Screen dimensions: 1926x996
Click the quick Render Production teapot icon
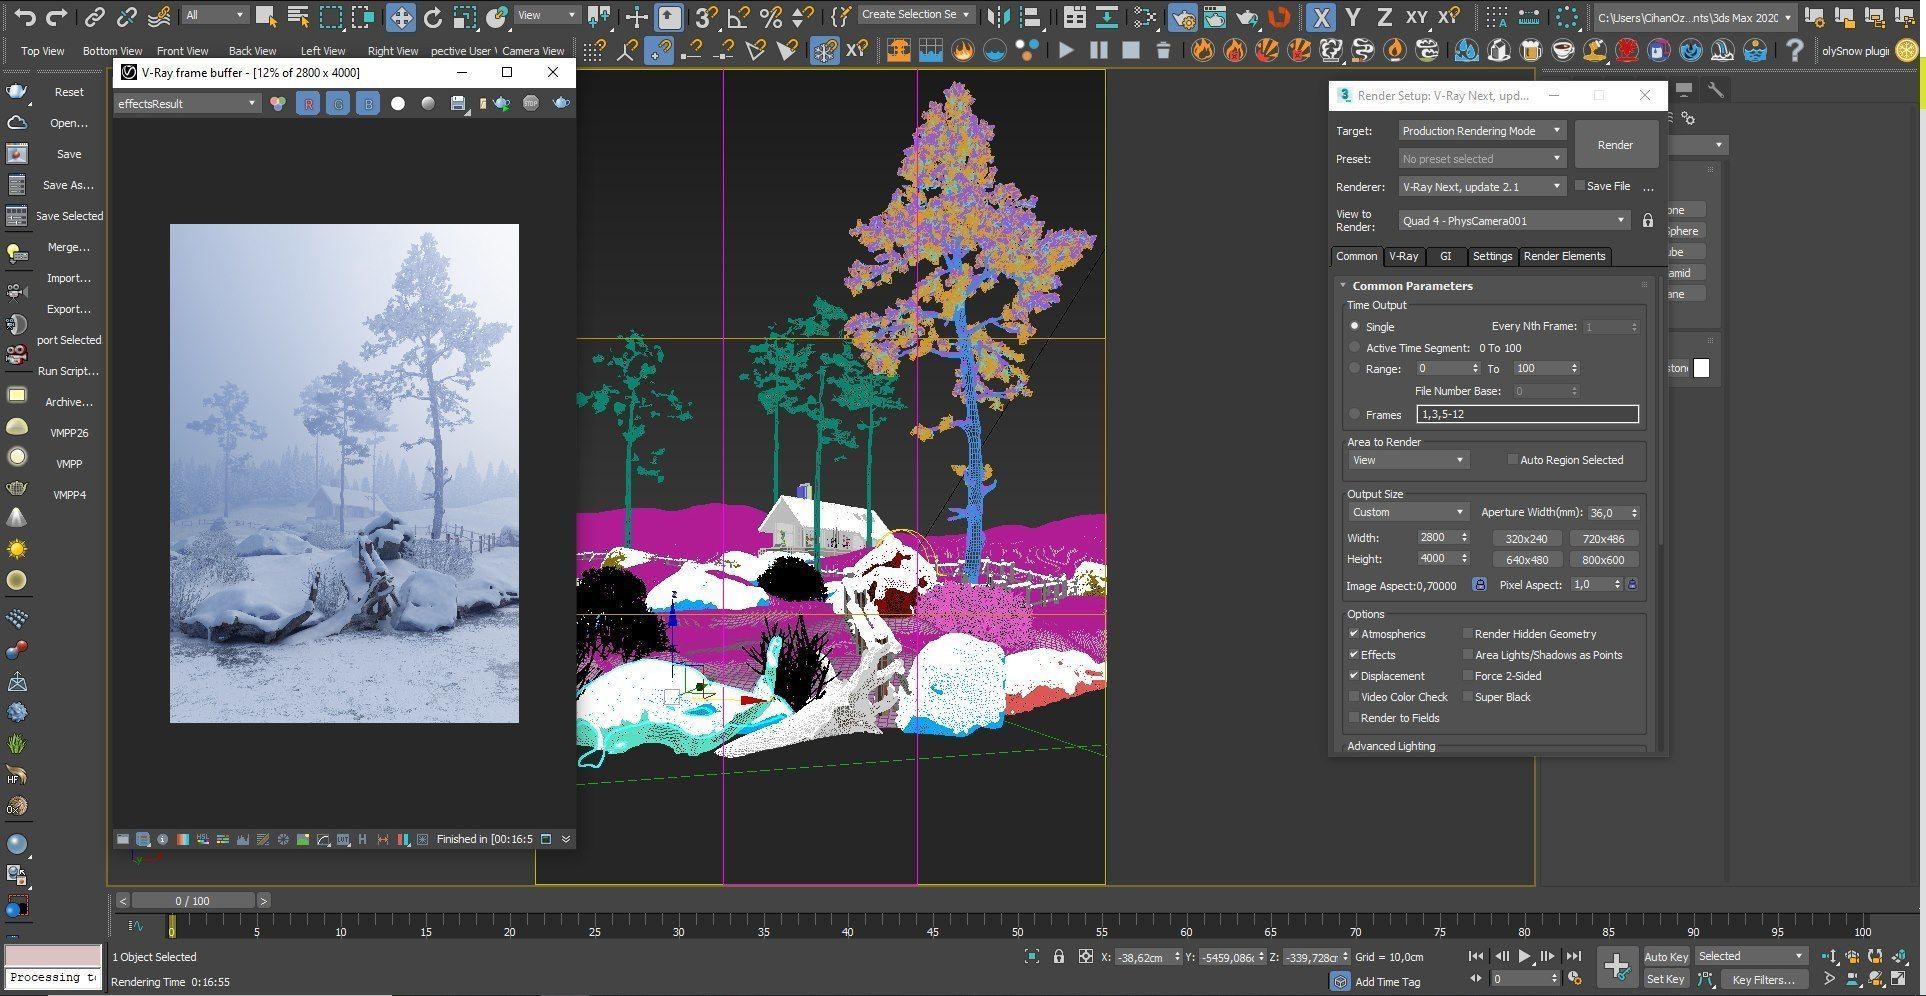tap(1246, 17)
